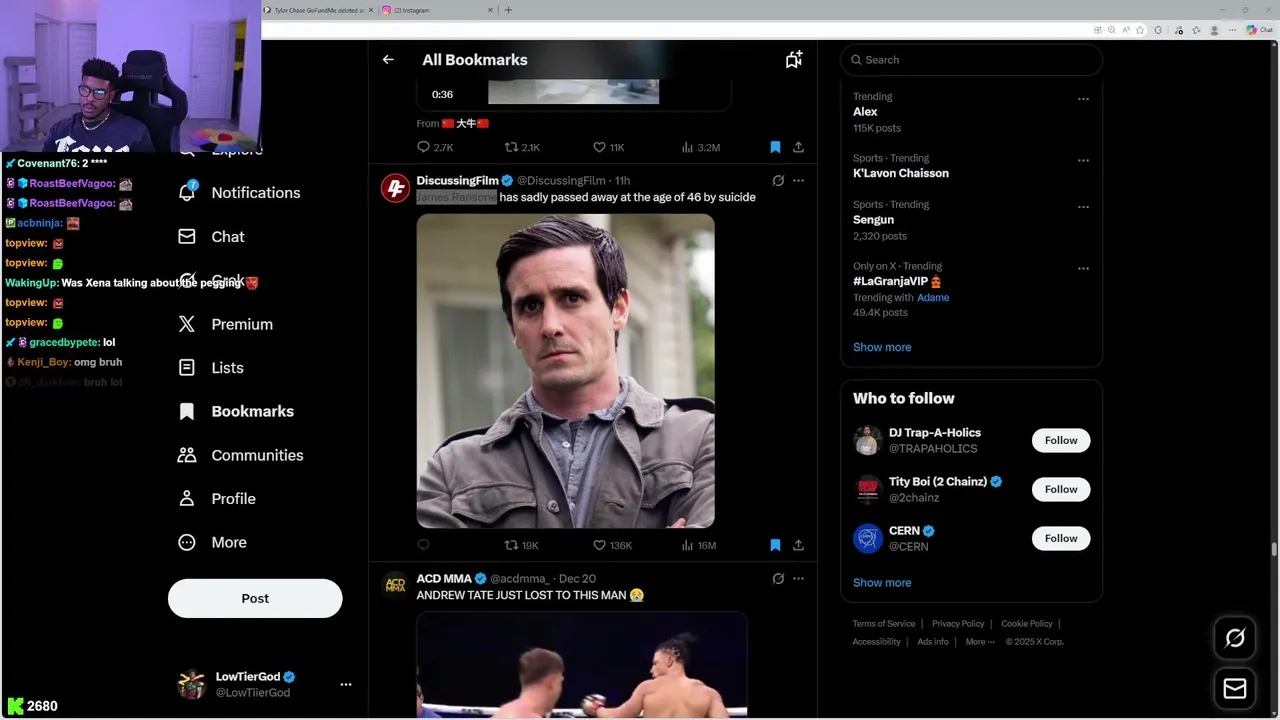Open Privacy Policy link
1280x720 pixels.
click(x=958, y=624)
